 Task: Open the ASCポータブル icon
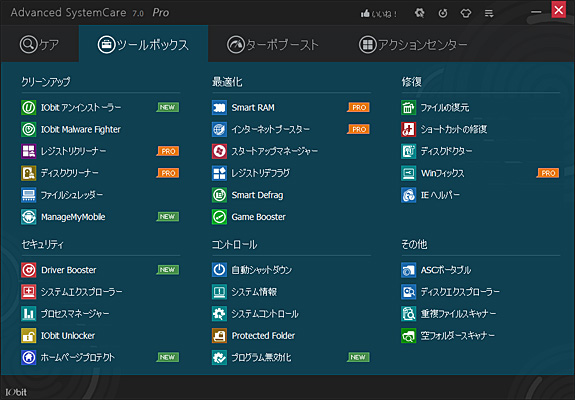409,270
